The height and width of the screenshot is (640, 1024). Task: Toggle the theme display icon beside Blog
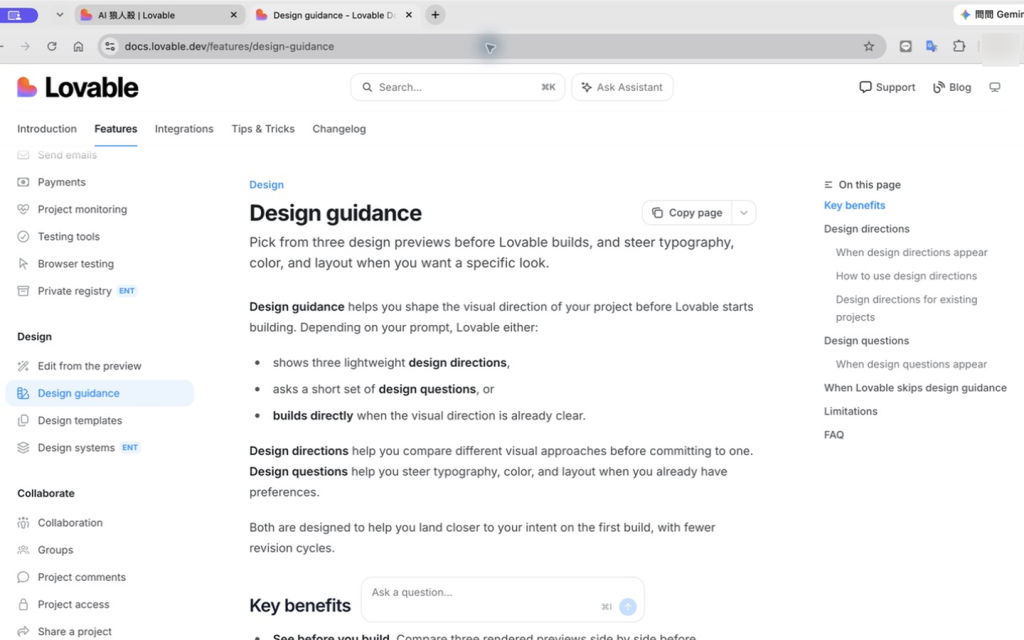[x=995, y=88]
